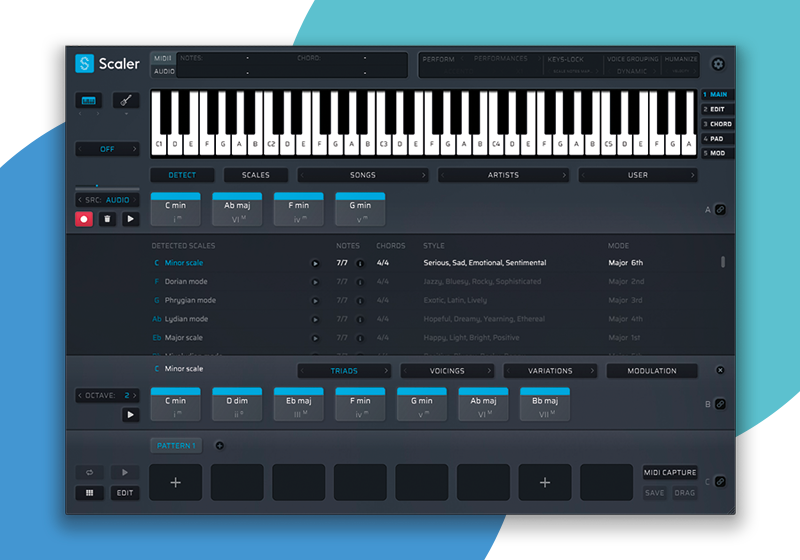Click the EDIT button in pattern section
The image size is (800, 560).
[125, 493]
